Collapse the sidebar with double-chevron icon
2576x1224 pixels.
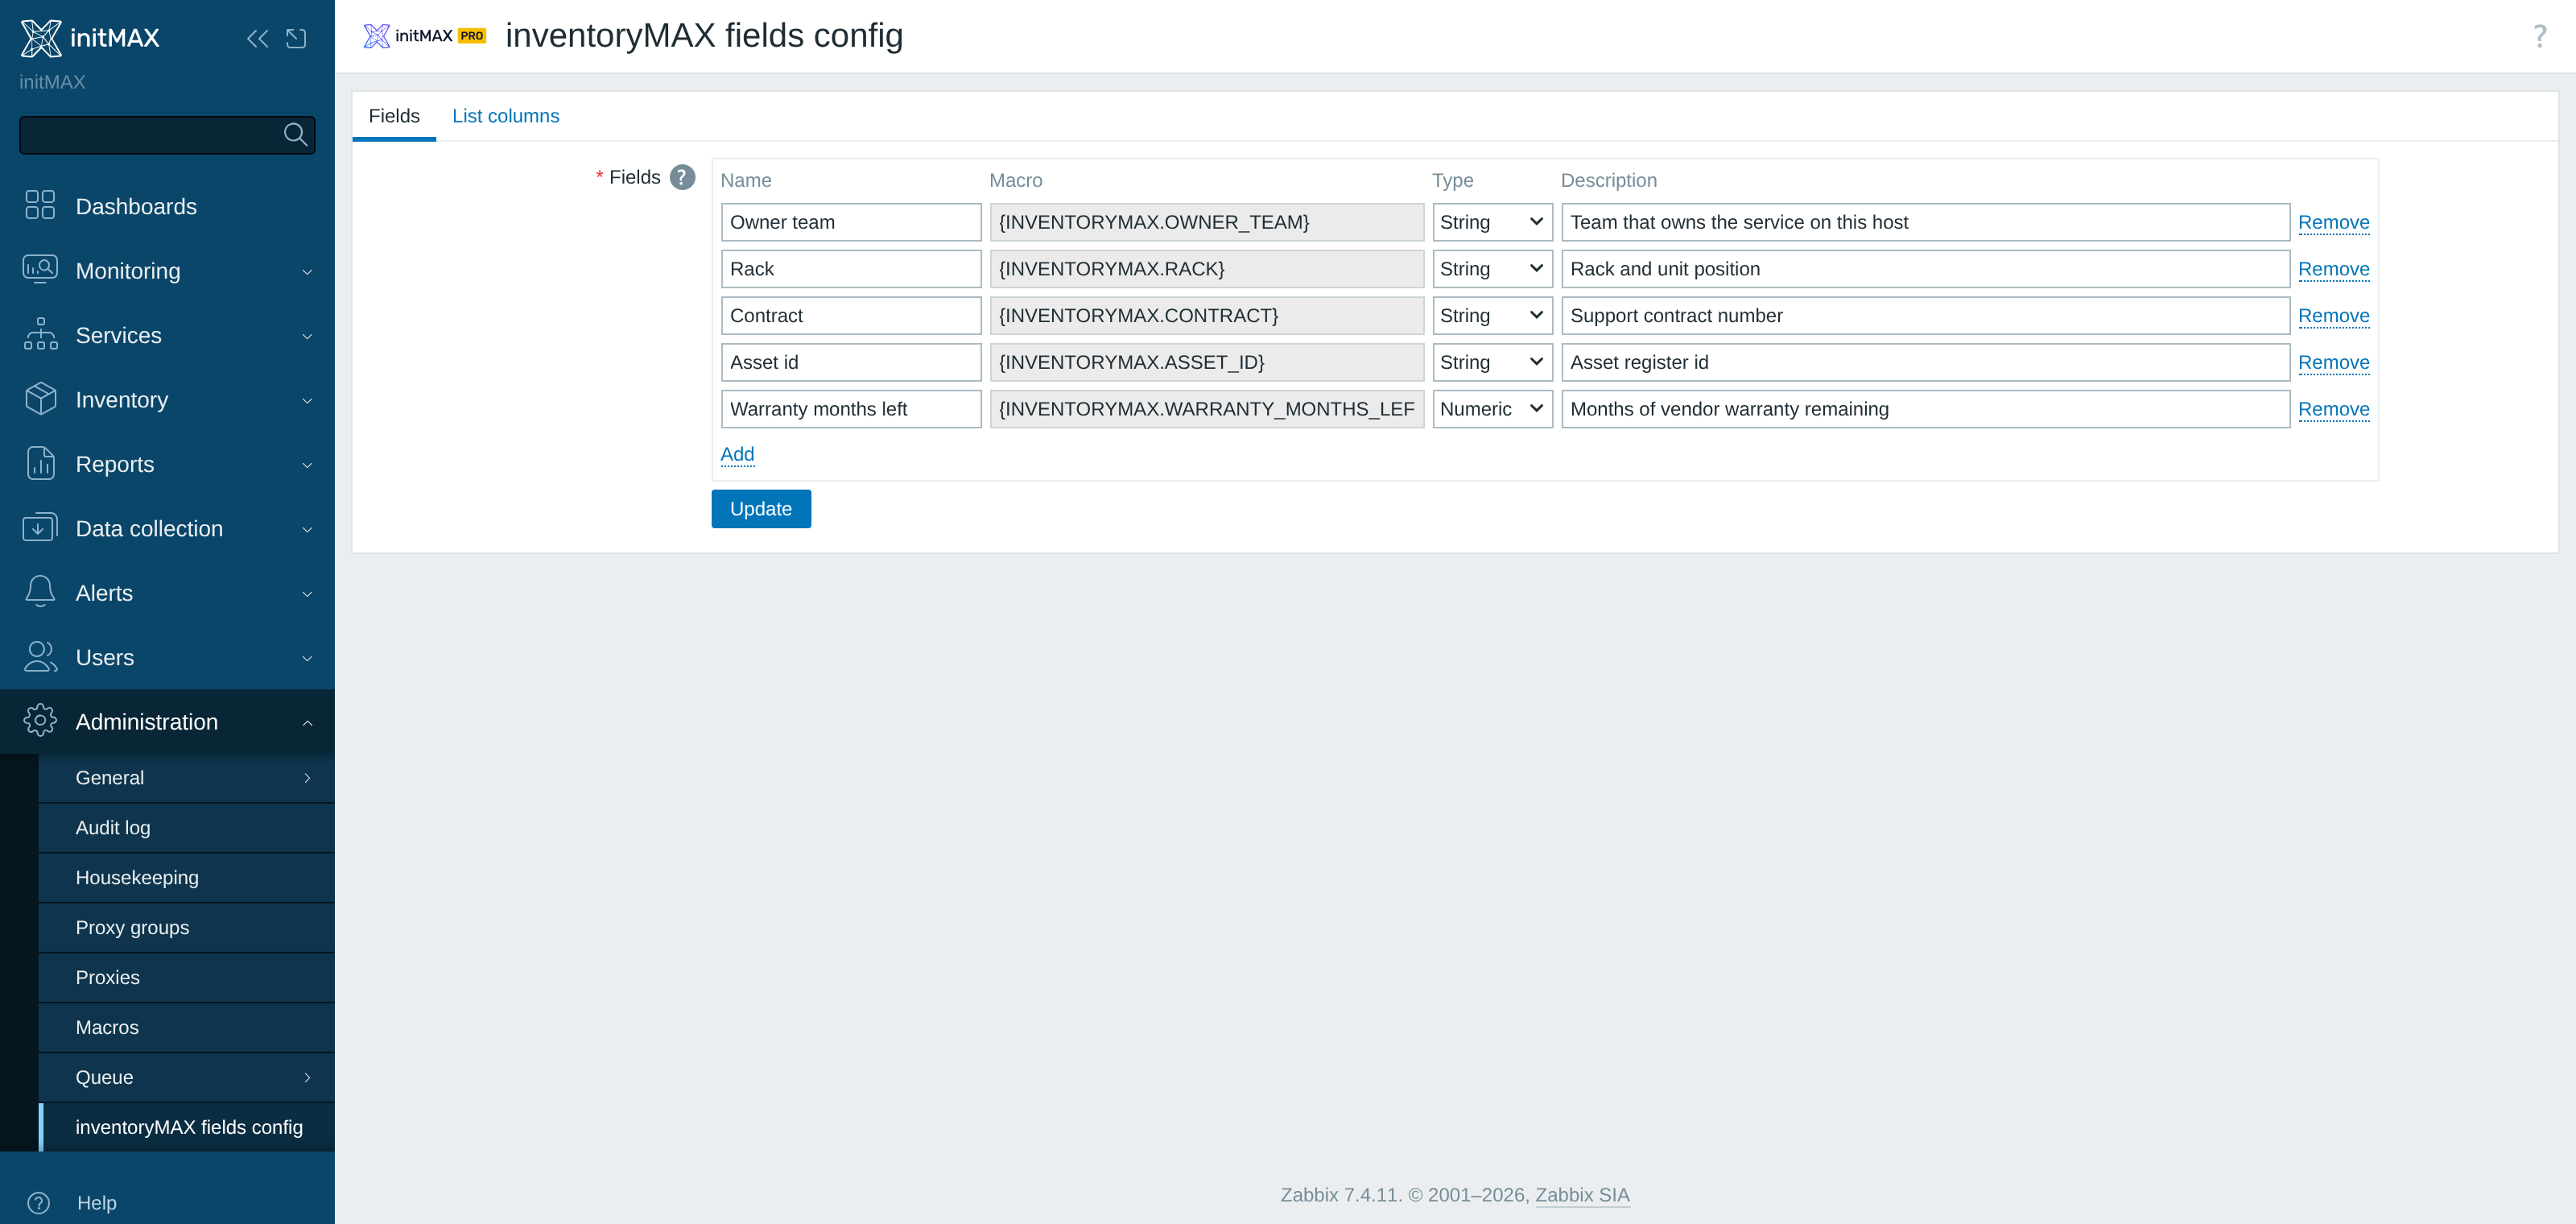257,39
